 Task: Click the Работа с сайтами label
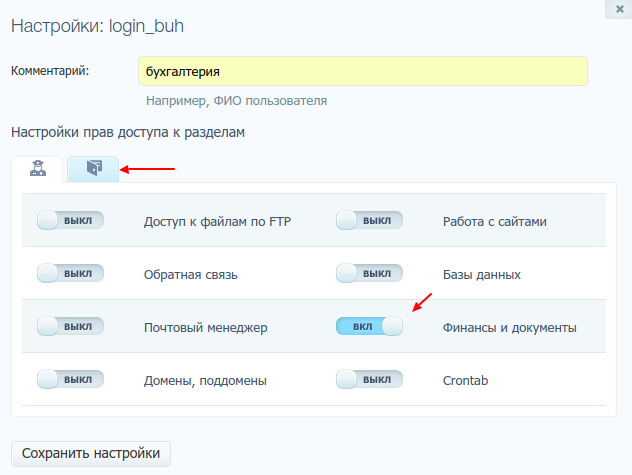pos(494,221)
